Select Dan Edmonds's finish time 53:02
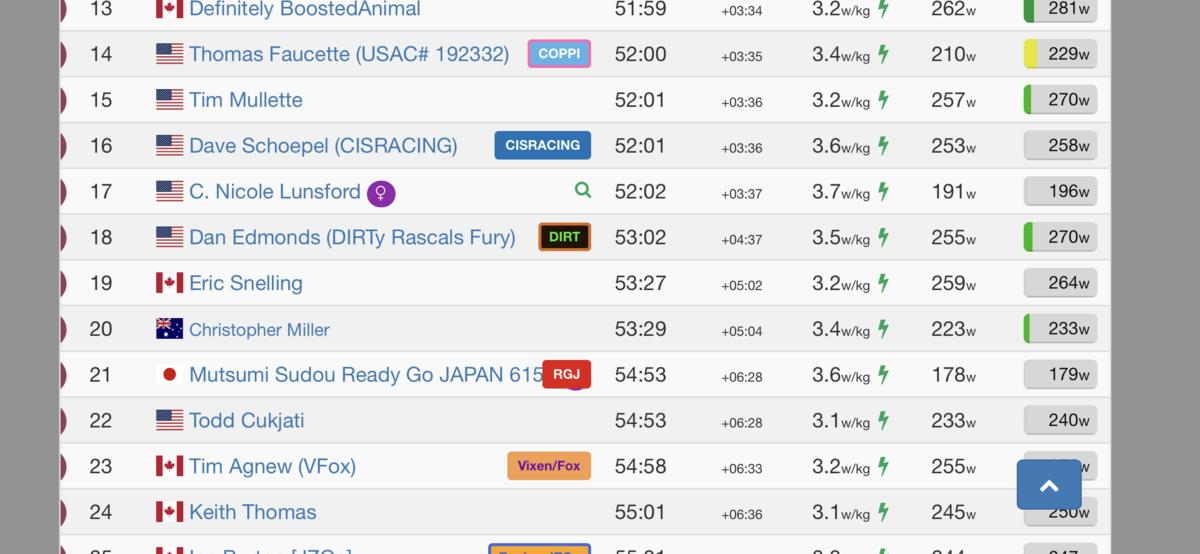 [x=640, y=237]
